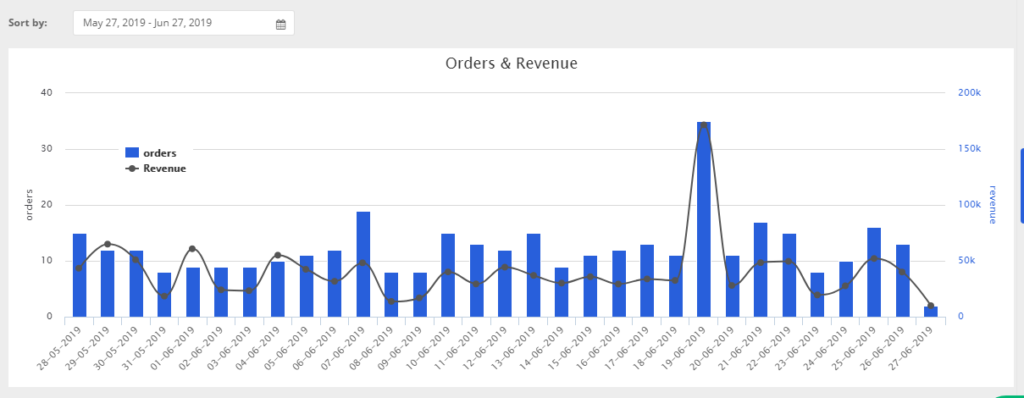Click the Orders & Revenue chart title
1024x398 pixels.
click(x=511, y=63)
